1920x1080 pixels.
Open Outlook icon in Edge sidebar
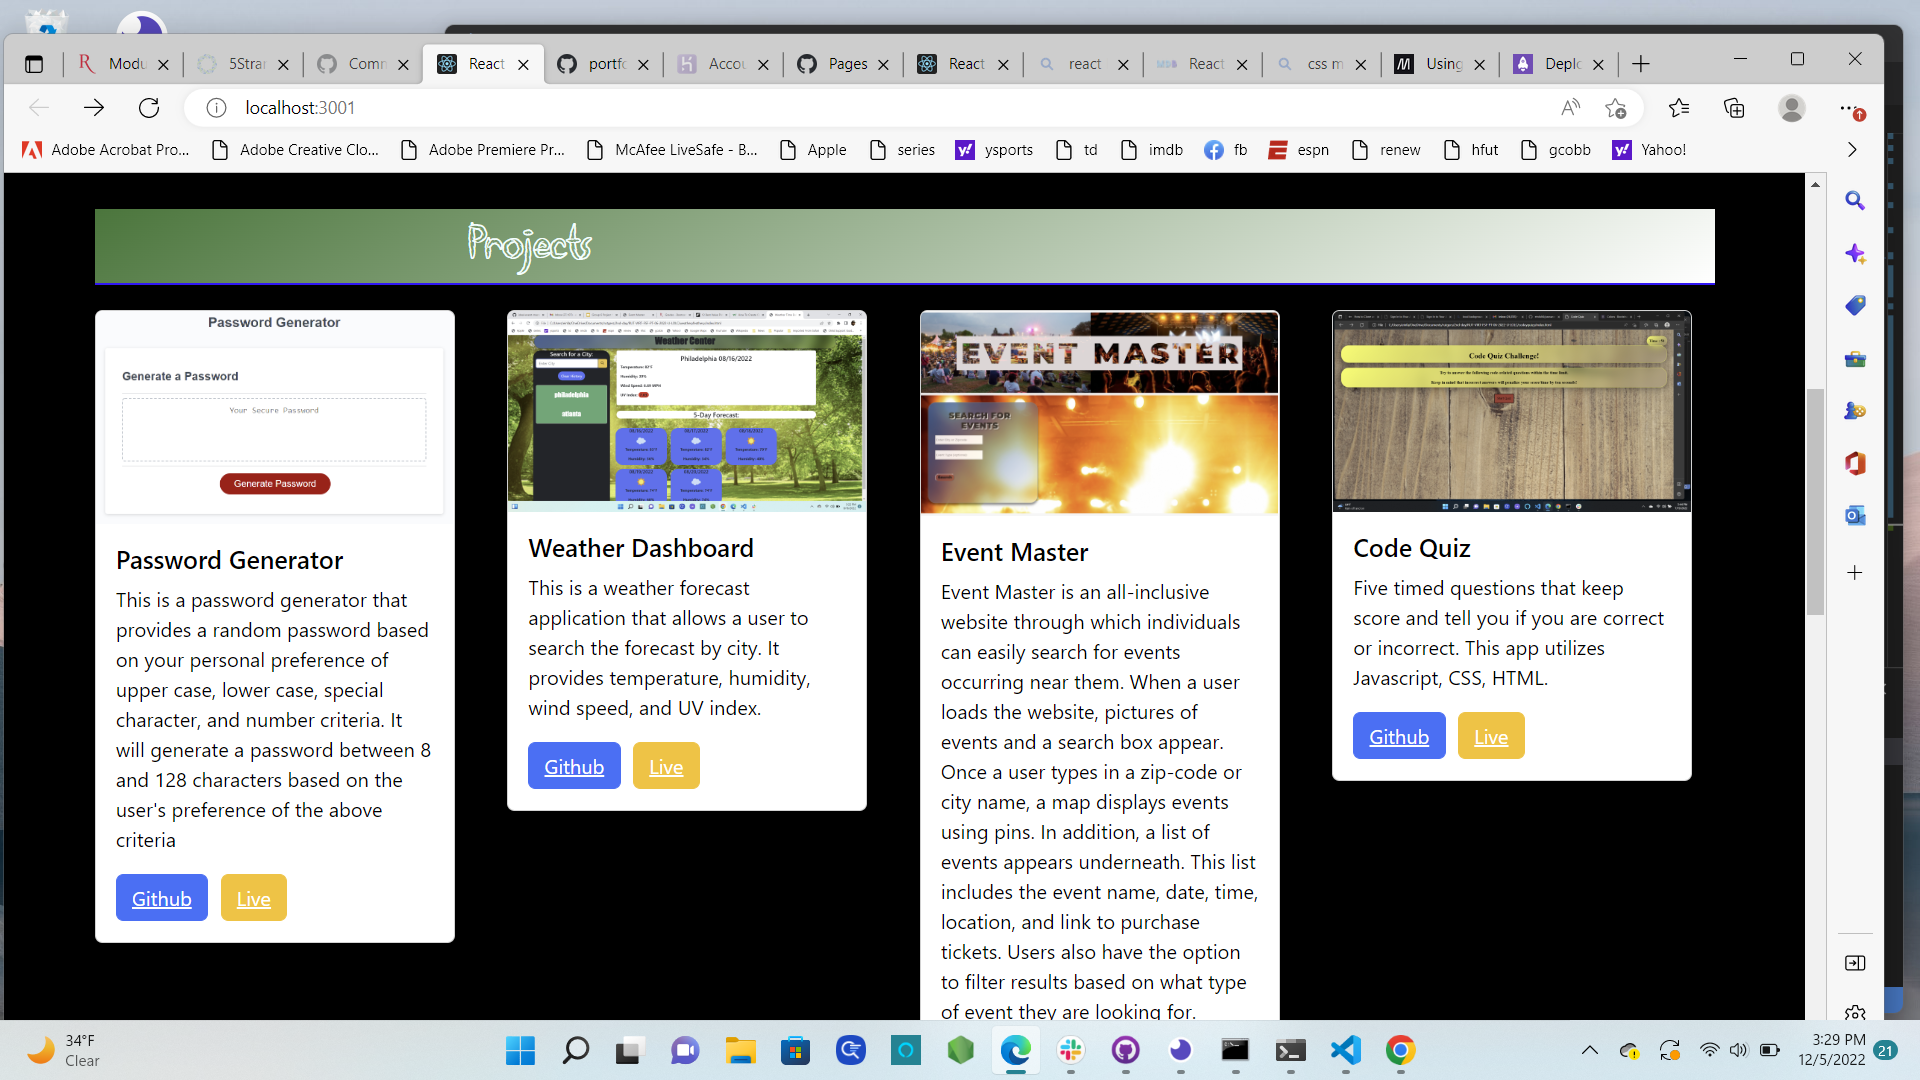(1855, 516)
